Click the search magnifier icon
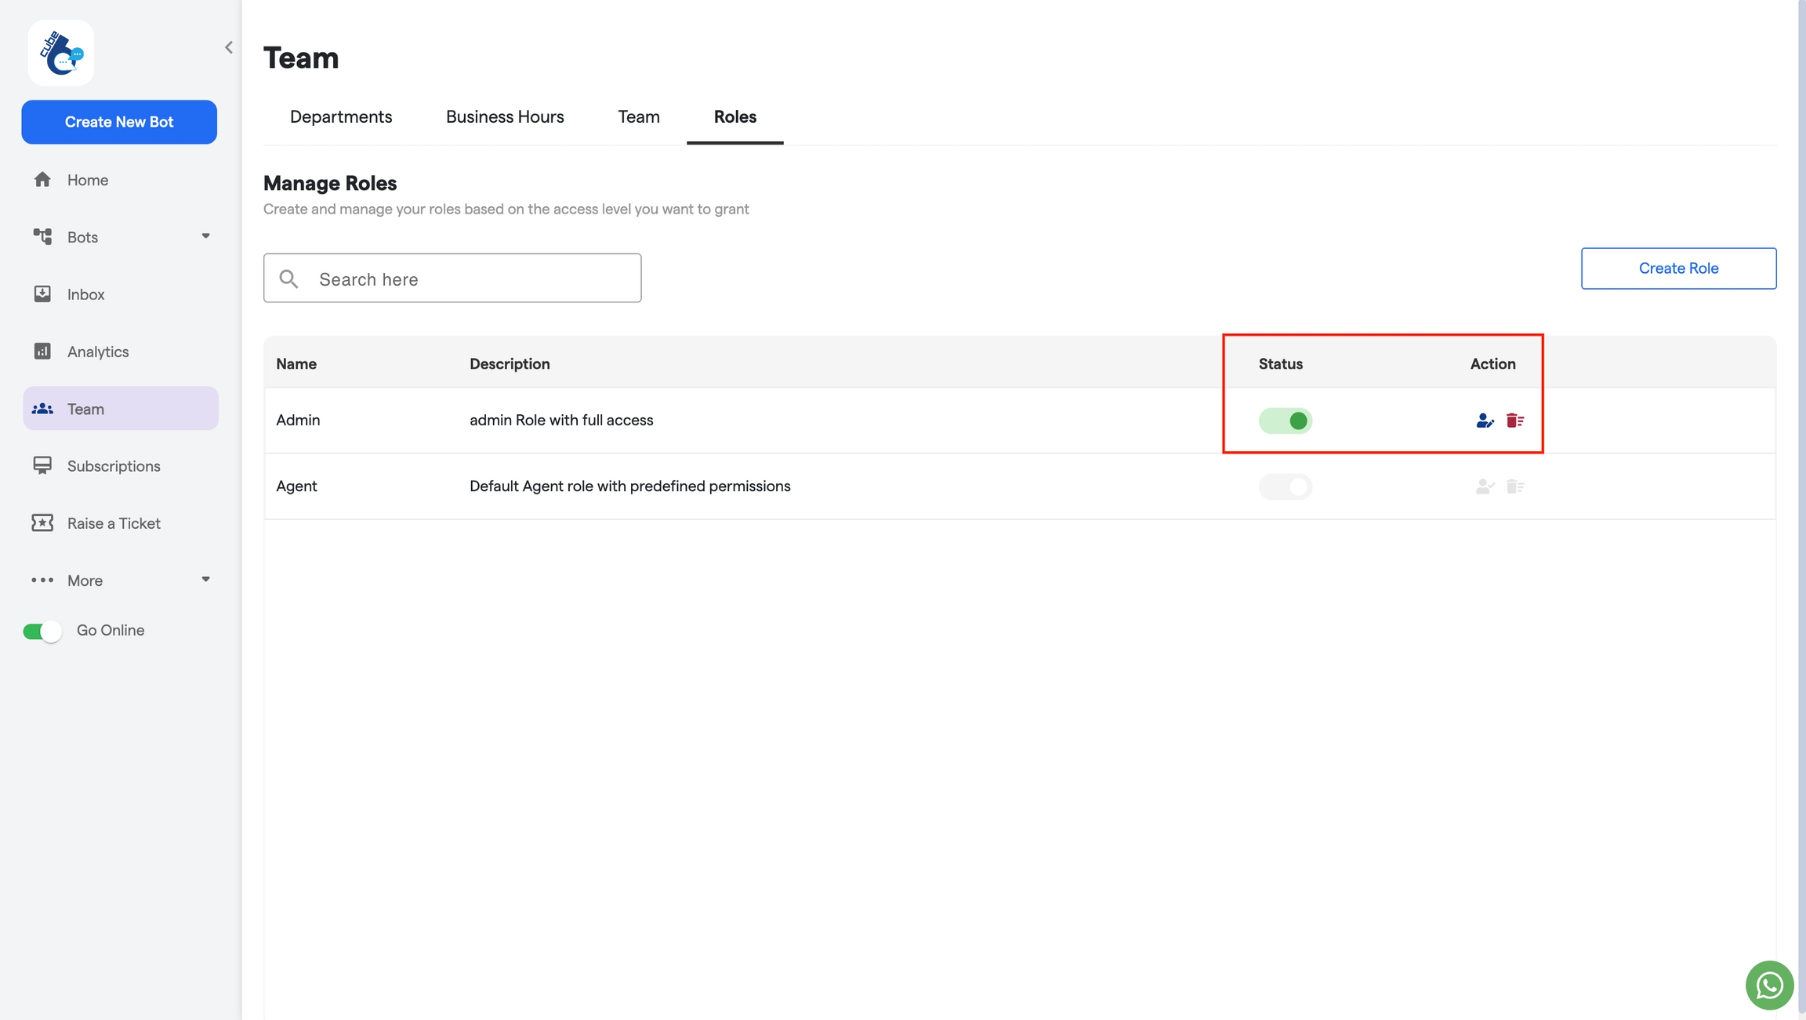 point(289,279)
